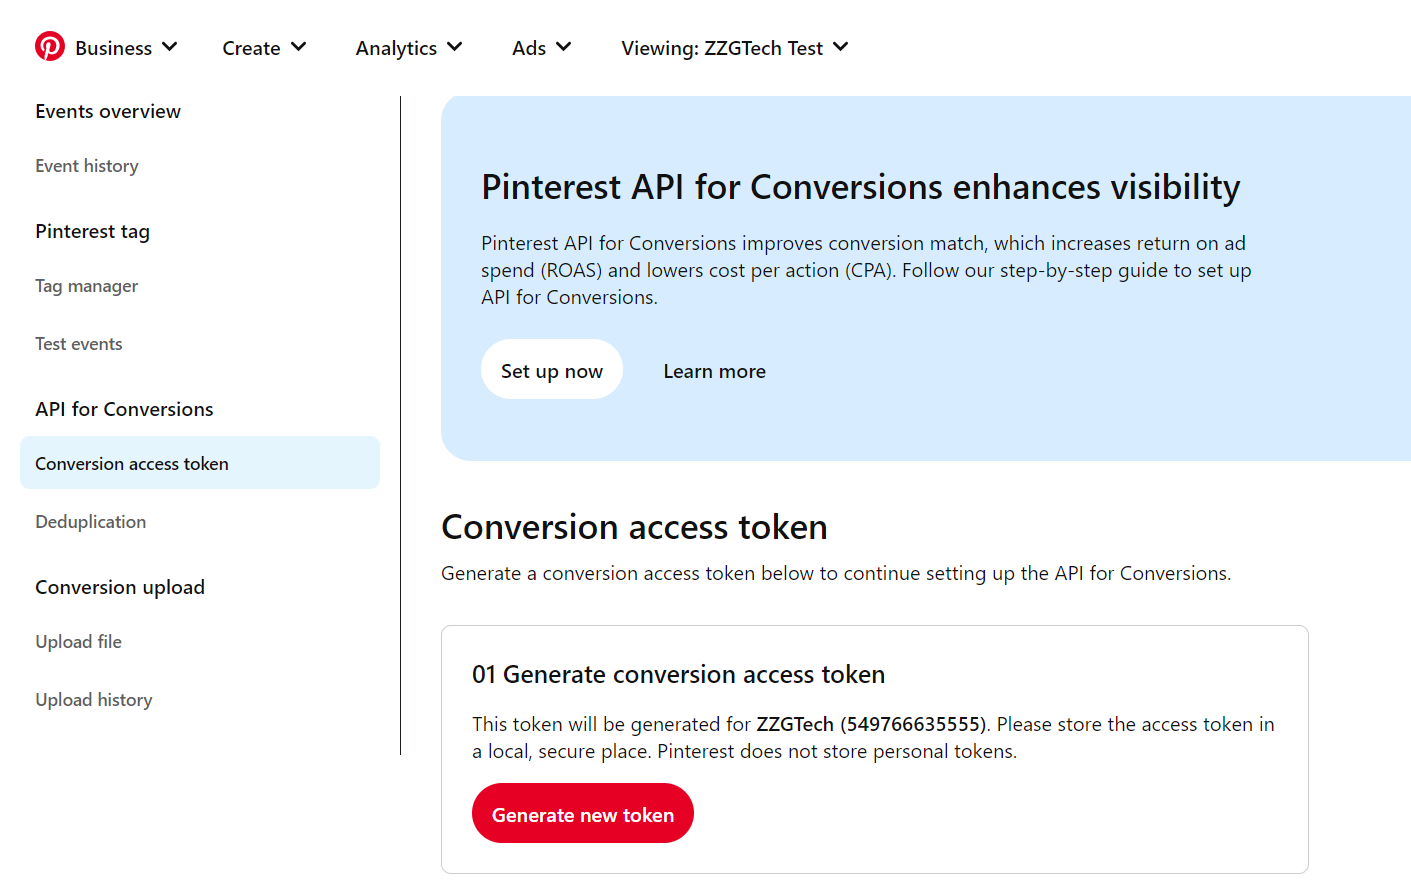Expand the Business chevron arrow
This screenshot has width=1411, height=885.
coord(169,47)
